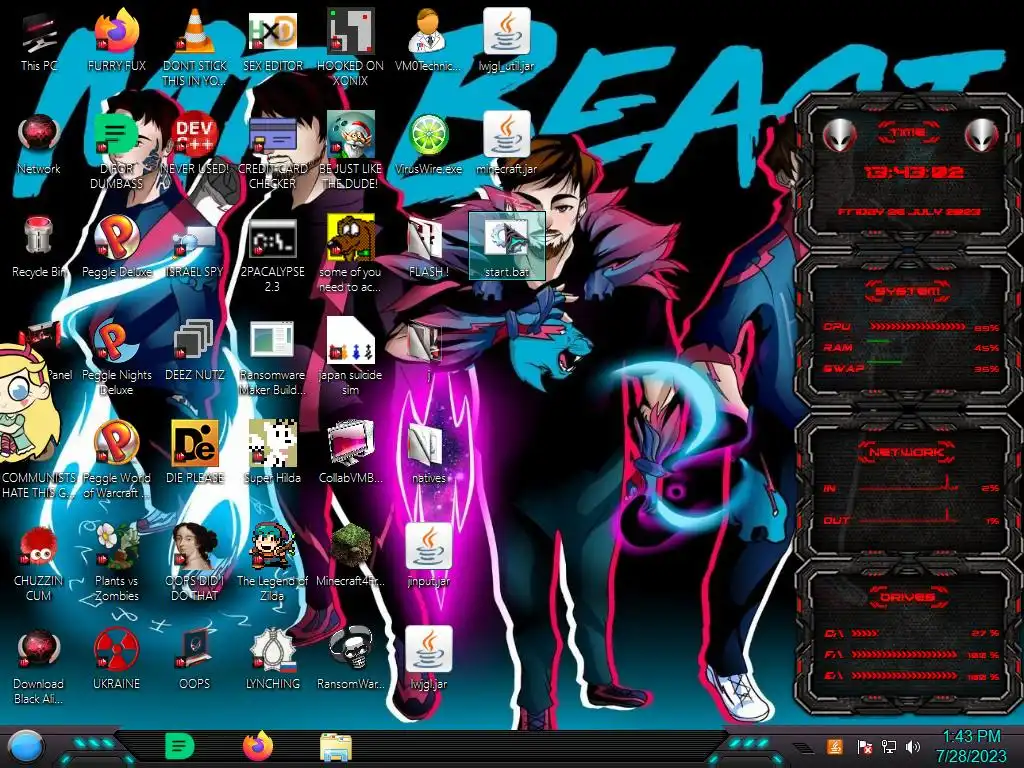The width and height of the screenshot is (1024, 768).
Task: Open the This PC desktop icon
Action: (39, 40)
